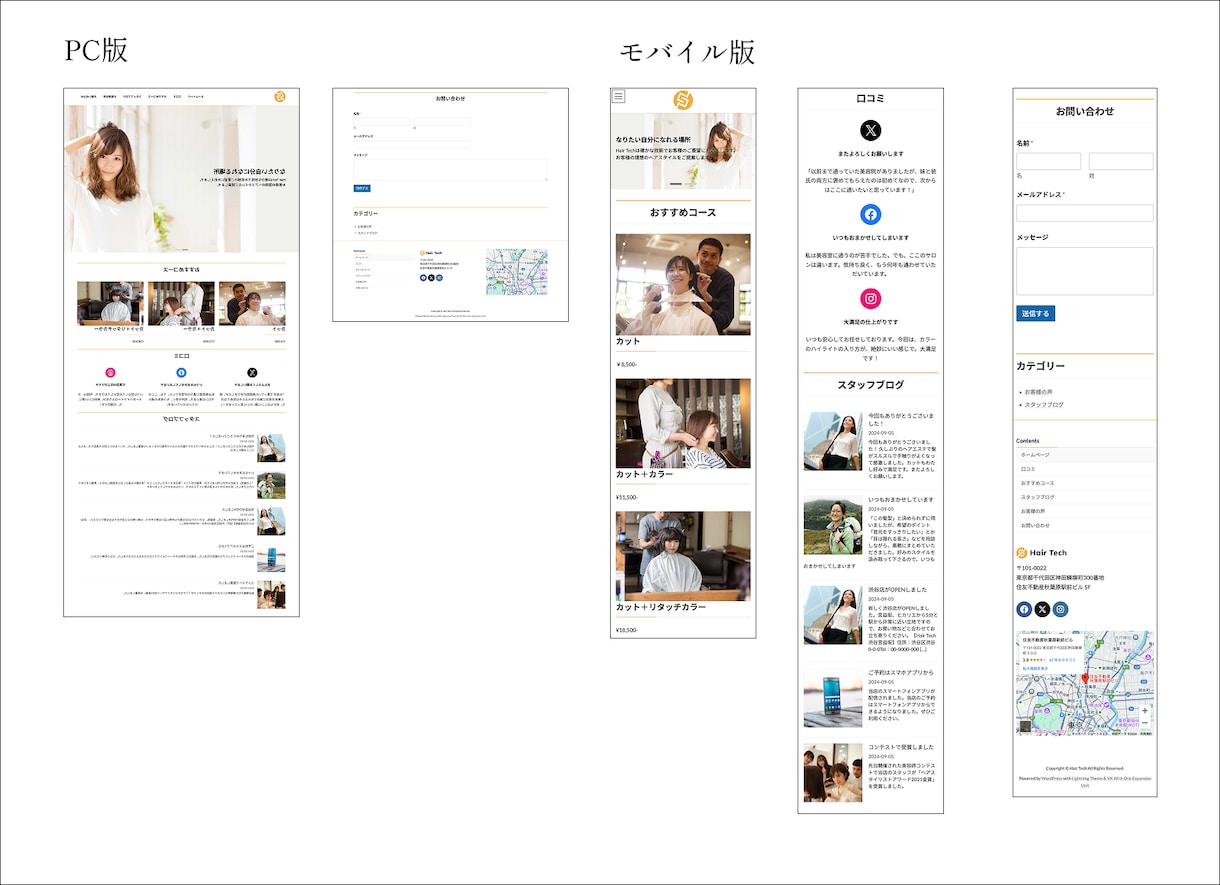Click the 送信する submit button in mobile form
Image resolution: width=1220 pixels, height=885 pixels.
[1035, 313]
